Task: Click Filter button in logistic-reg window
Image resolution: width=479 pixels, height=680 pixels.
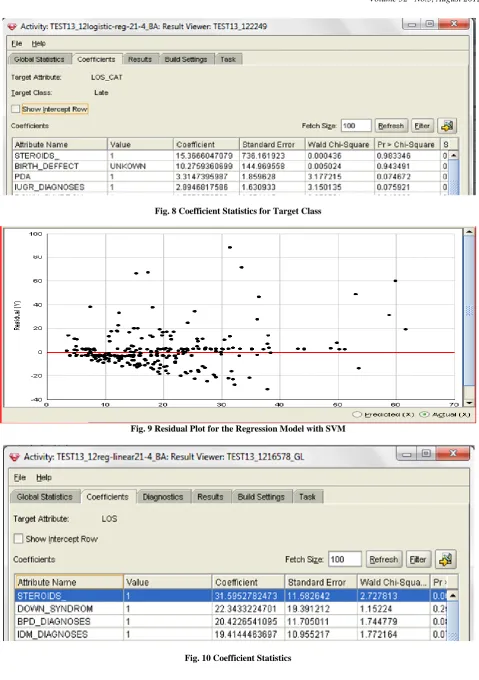Action: click(422, 126)
